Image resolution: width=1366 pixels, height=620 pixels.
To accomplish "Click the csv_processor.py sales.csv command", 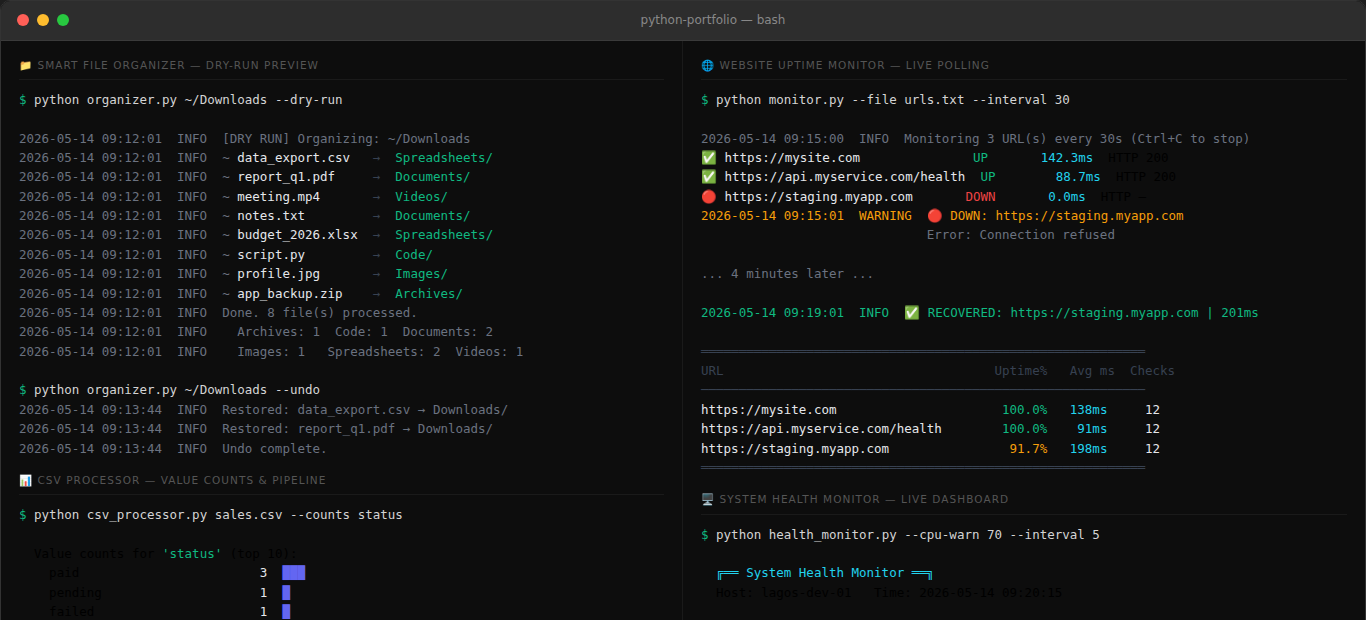I will click(x=211, y=515).
